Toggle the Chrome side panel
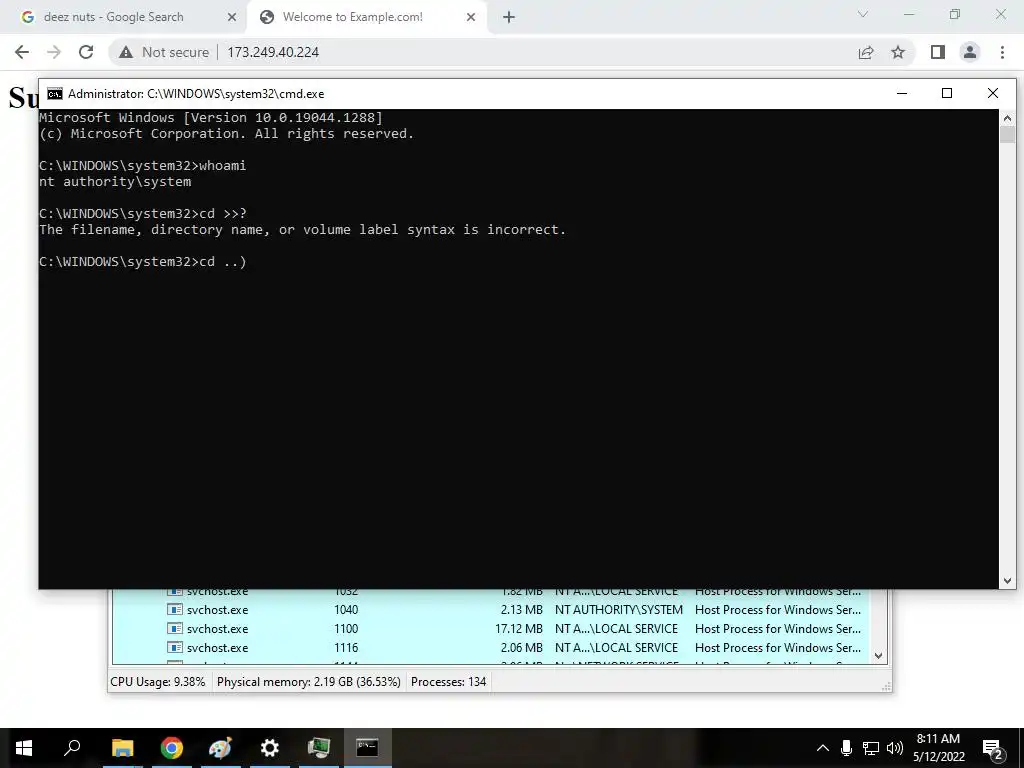Viewport: 1024px width, 768px height. (938, 52)
